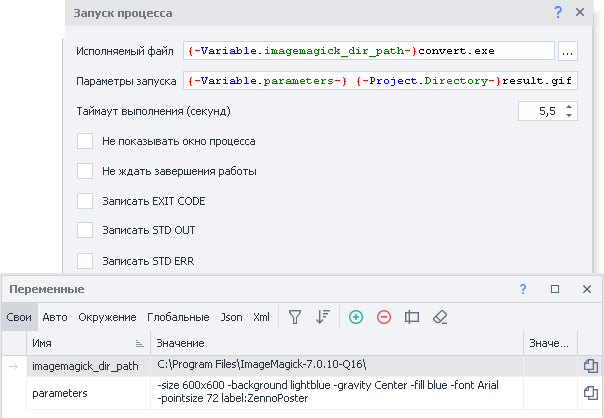This screenshot has height=418, width=604.
Task: Click the eraser clear icon
Action: [x=440, y=317]
